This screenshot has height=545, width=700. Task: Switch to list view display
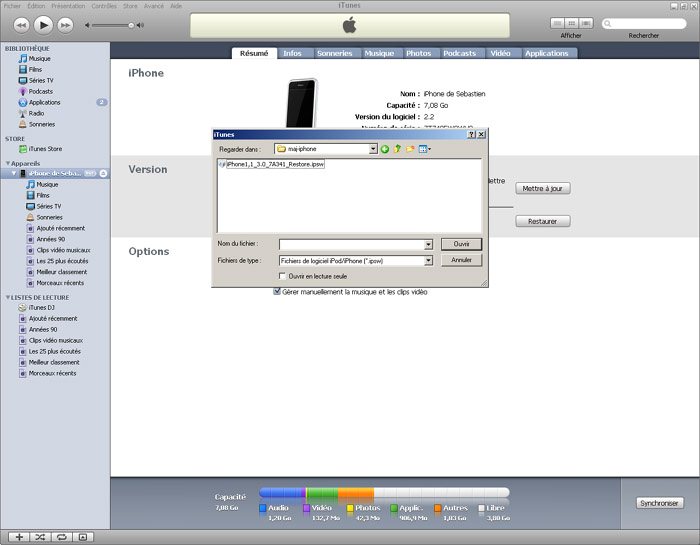(x=558, y=23)
